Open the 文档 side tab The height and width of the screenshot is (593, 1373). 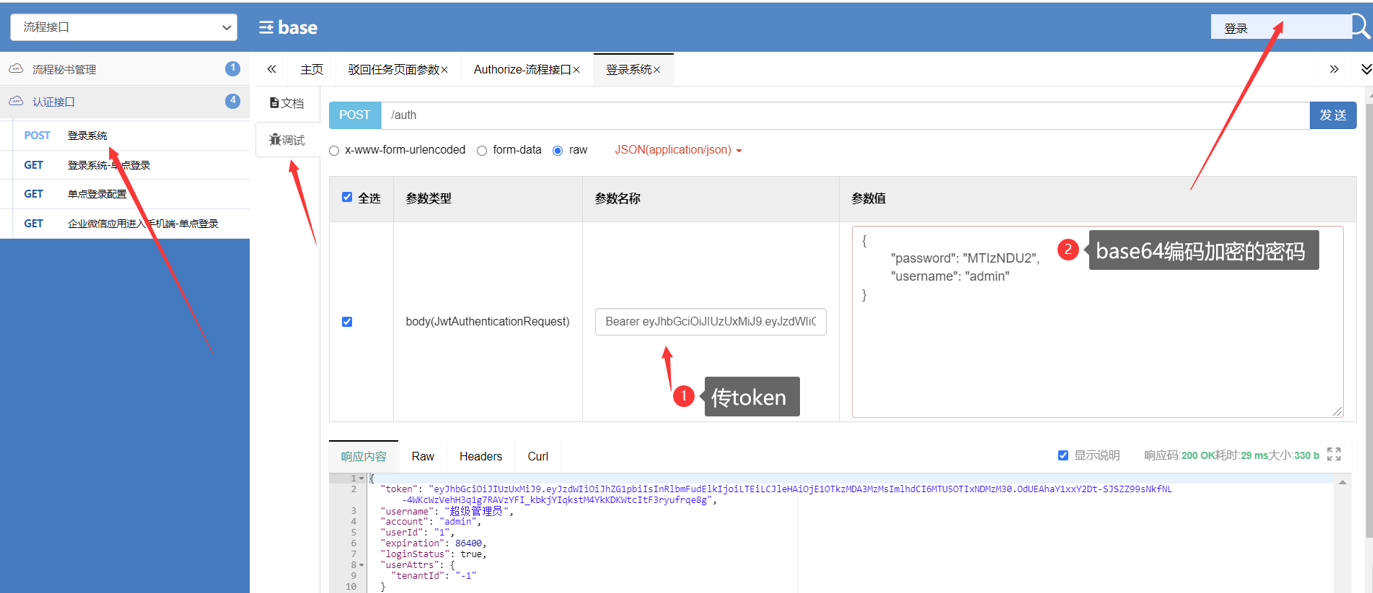[x=287, y=103]
